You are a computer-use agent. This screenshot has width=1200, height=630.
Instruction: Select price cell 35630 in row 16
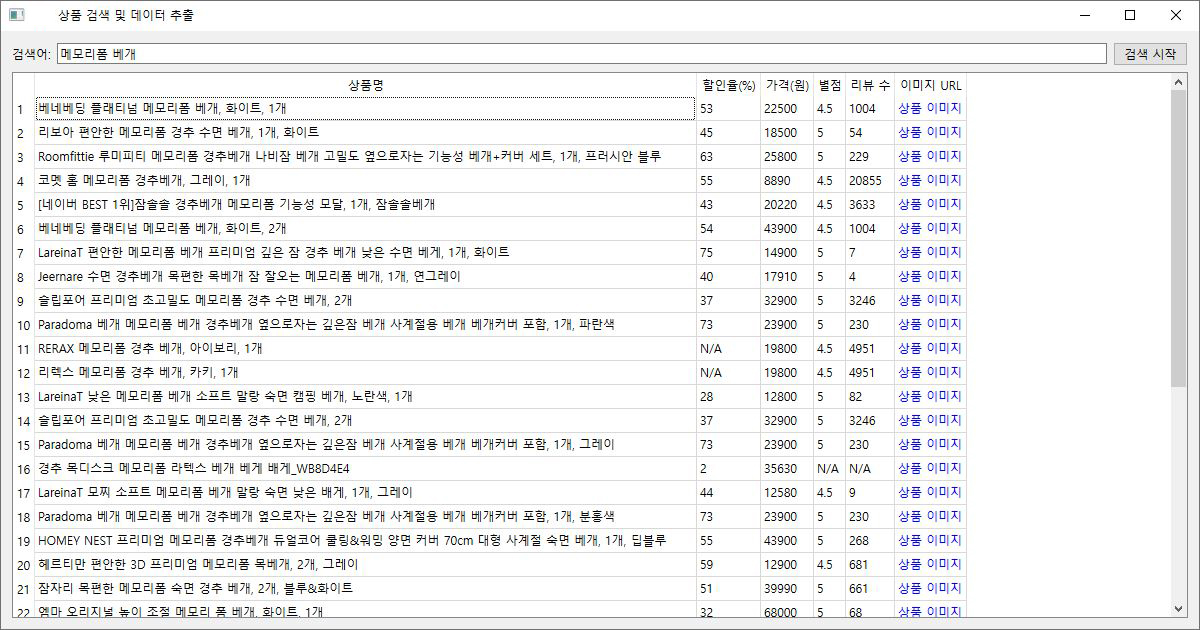(x=787, y=468)
